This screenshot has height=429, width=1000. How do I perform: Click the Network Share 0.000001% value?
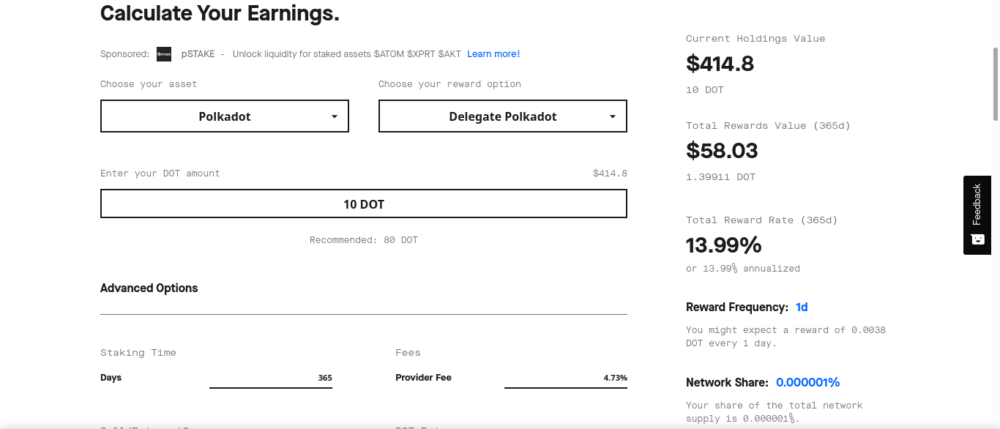pyautogui.click(x=808, y=382)
